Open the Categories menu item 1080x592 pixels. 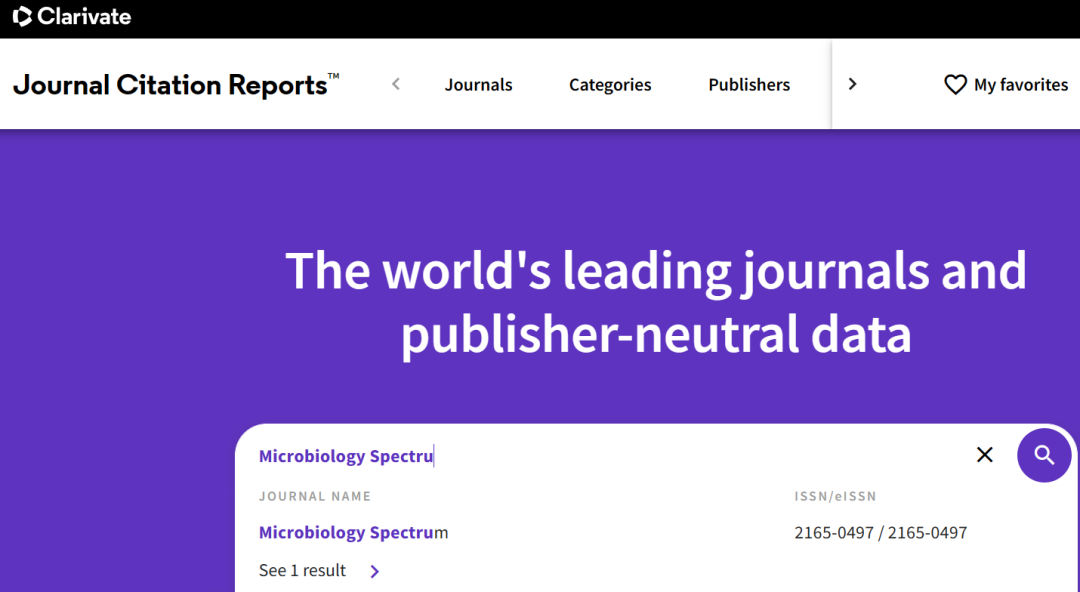coord(610,85)
